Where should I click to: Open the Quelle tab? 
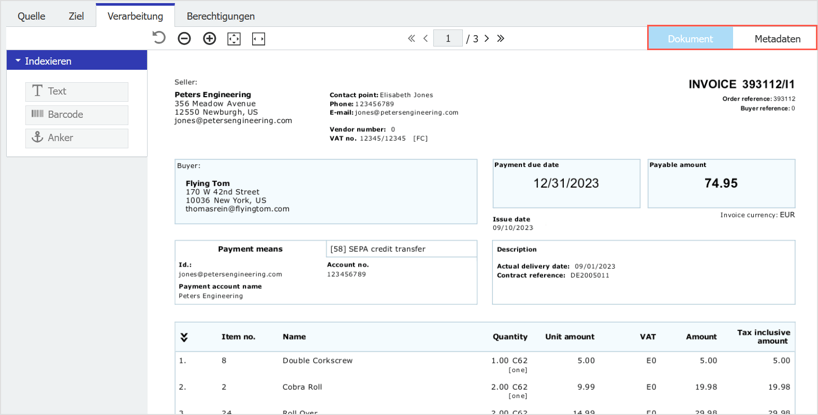[31, 16]
